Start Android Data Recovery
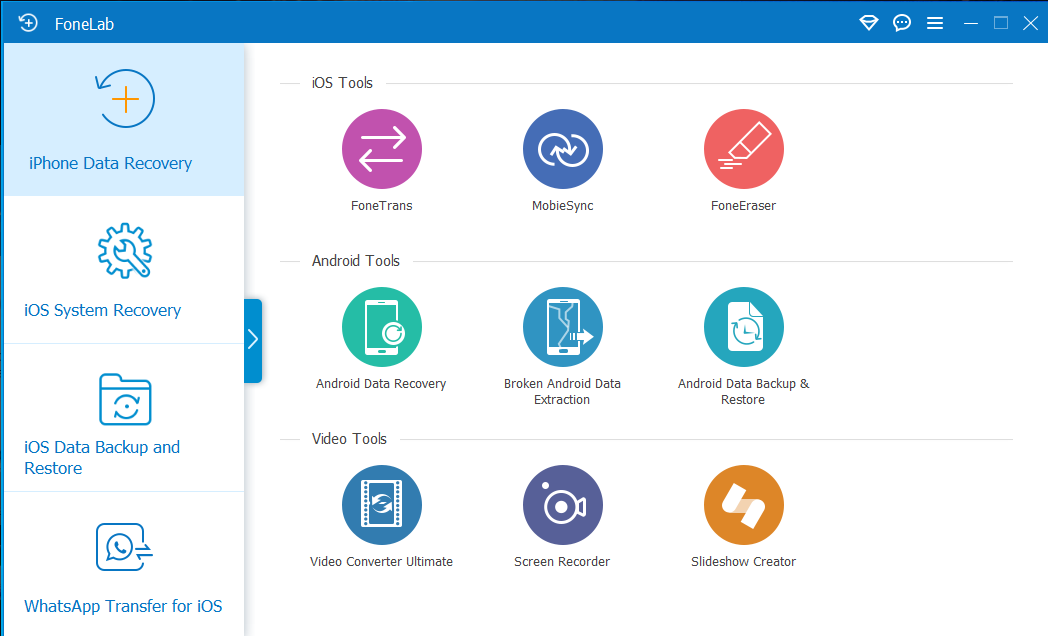 coord(381,328)
